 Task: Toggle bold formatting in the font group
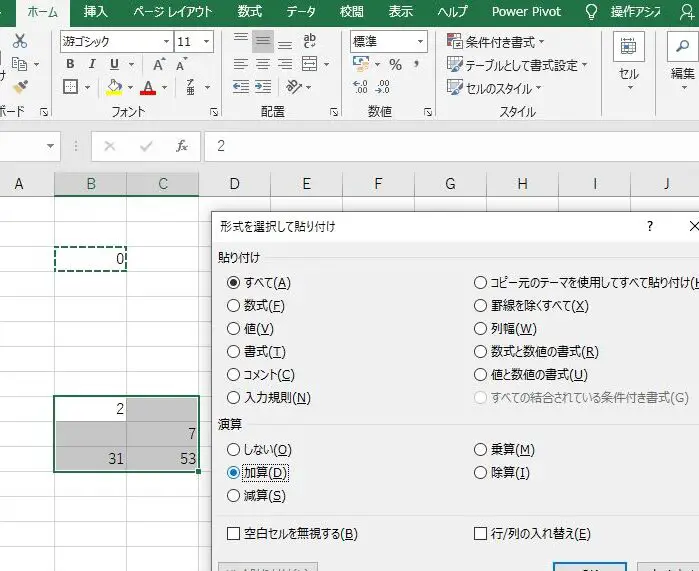70,64
